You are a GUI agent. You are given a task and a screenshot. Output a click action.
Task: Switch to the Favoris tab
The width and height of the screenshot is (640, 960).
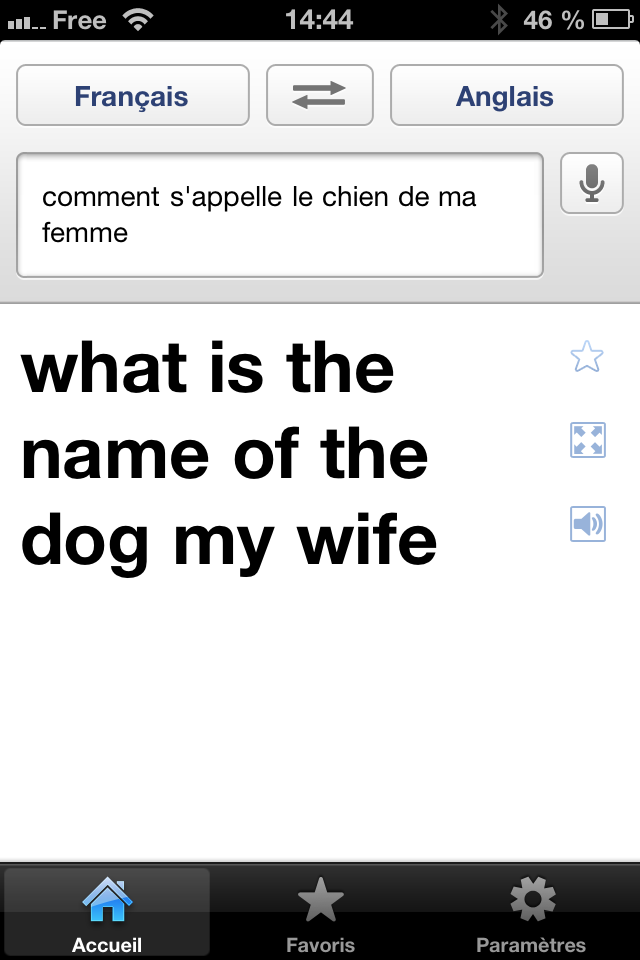pos(320,913)
